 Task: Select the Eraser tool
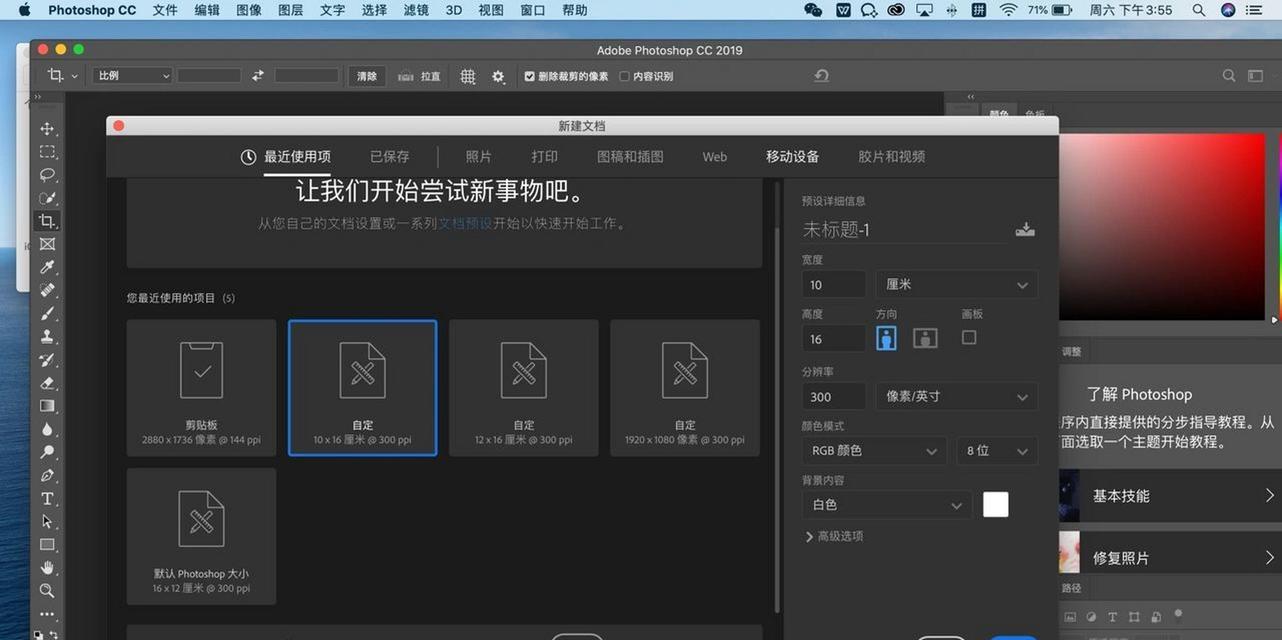click(x=47, y=383)
